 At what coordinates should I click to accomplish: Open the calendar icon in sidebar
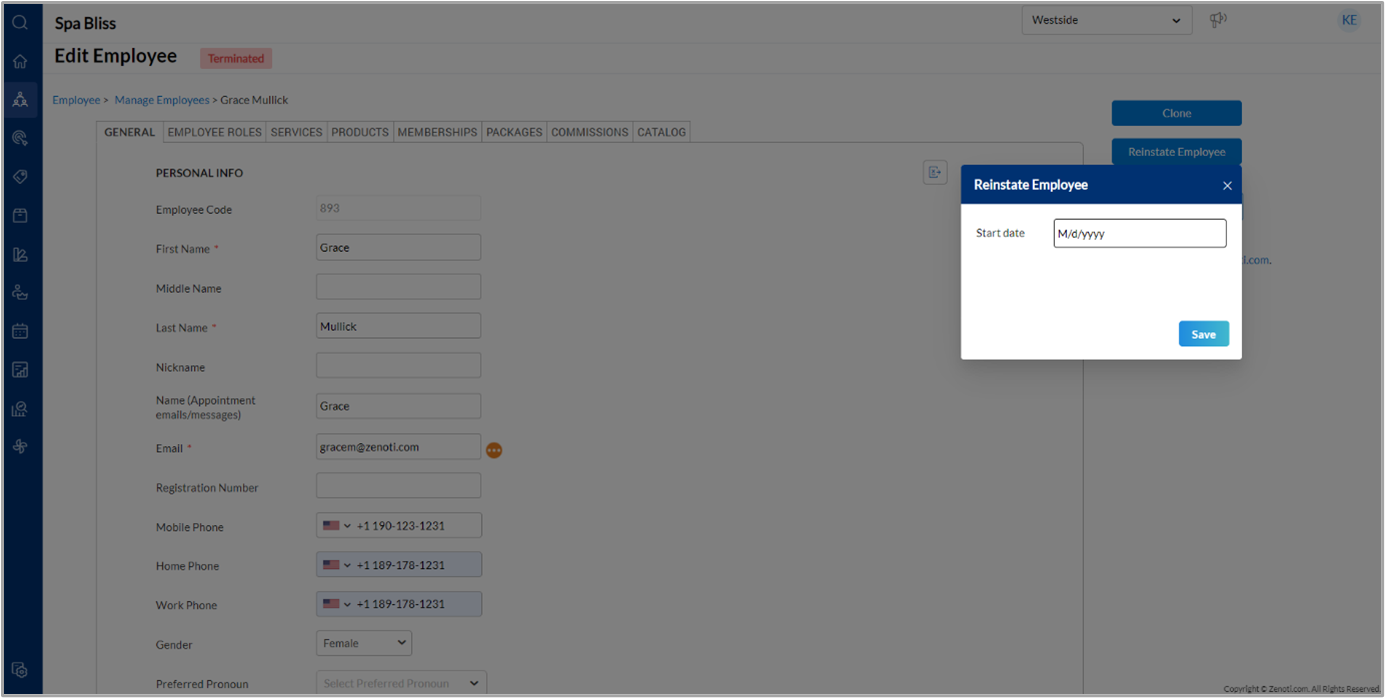pyautogui.click(x=20, y=331)
